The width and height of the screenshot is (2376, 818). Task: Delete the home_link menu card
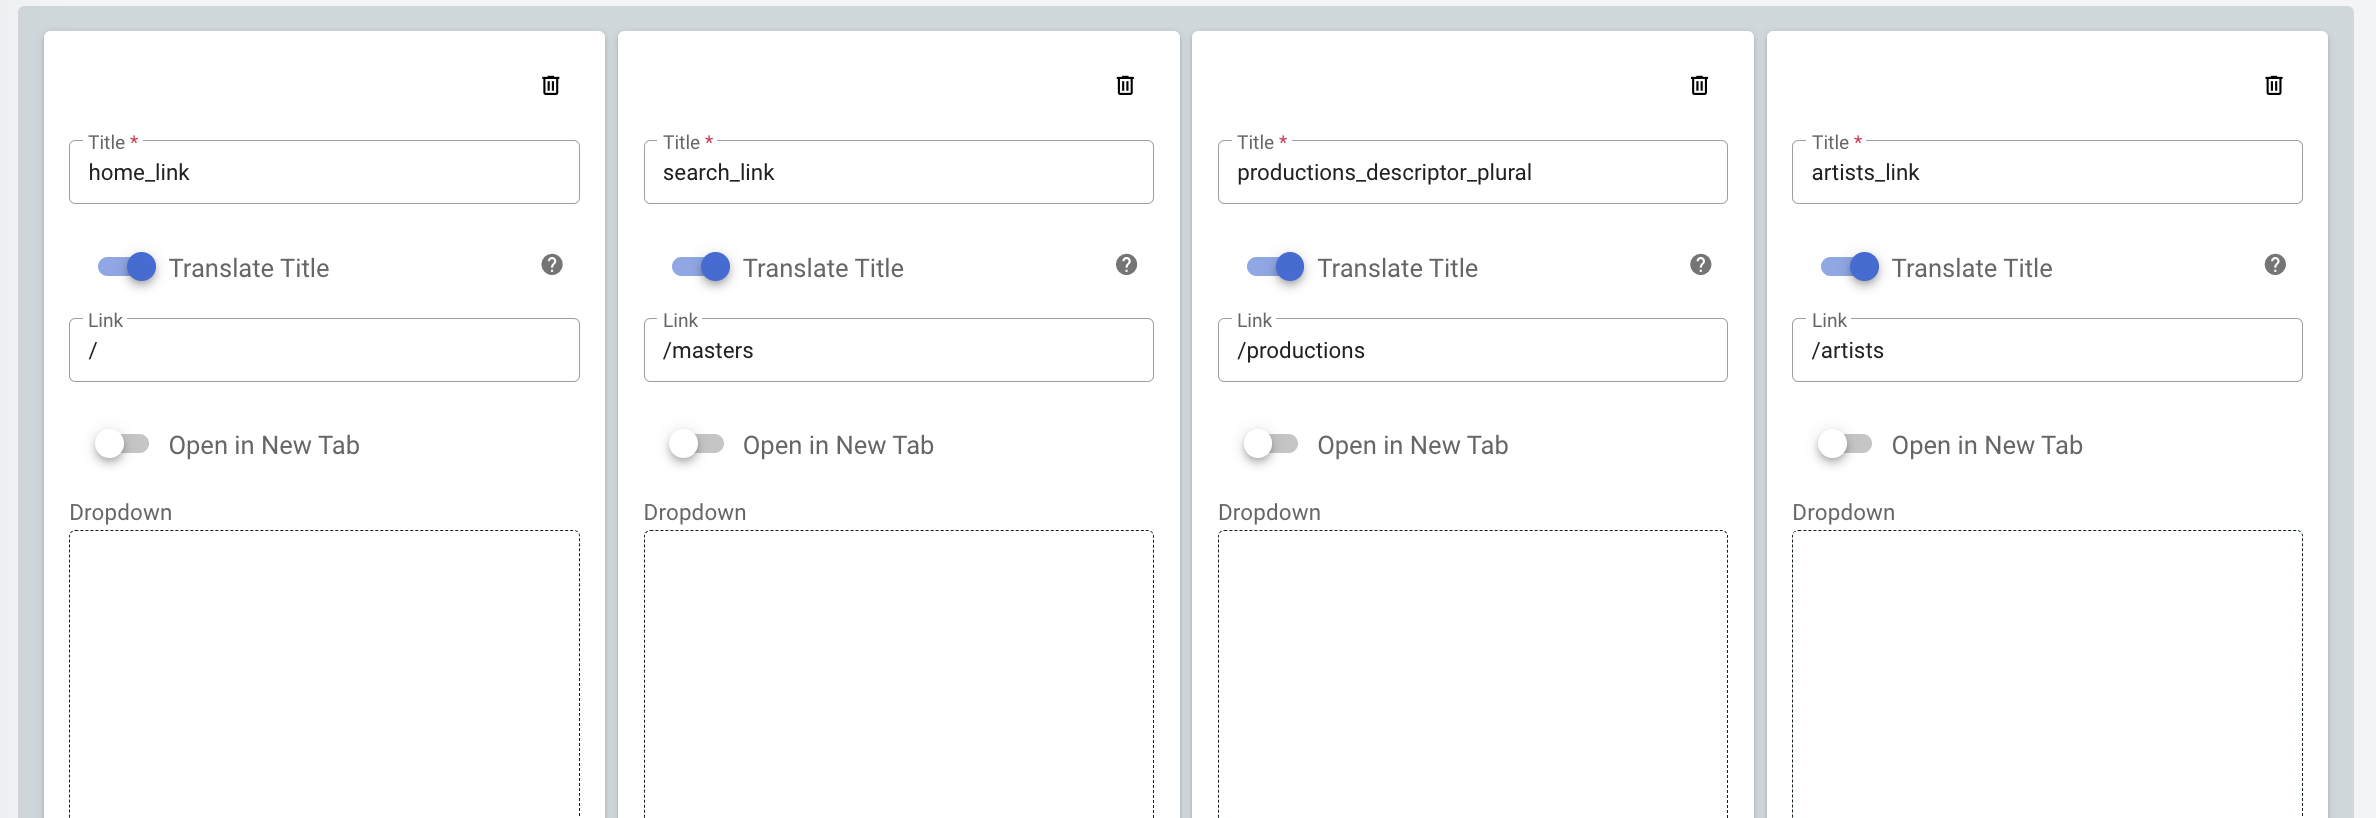click(x=551, y=85)
